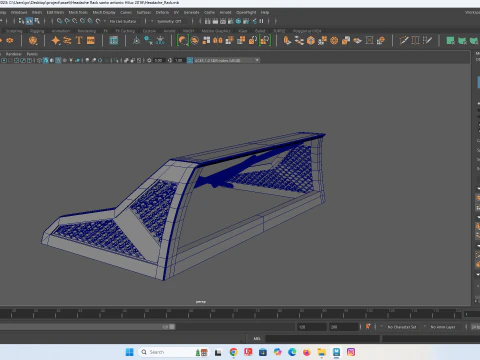Viewport: 480px width, 360px height.
Task: Open the Mesh Display menu
Action: click(x=104, y=12)
